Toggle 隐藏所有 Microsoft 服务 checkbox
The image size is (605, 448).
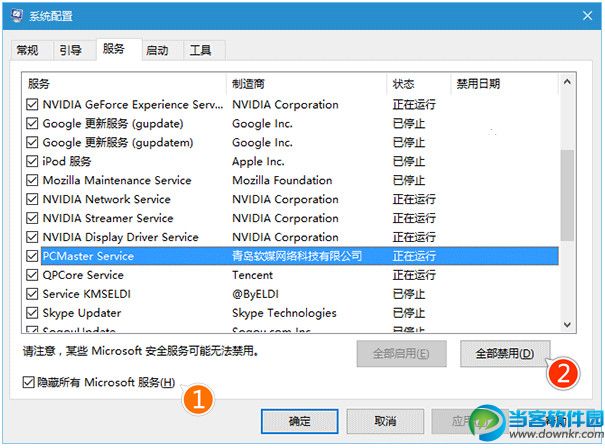(x=28, y=382)
